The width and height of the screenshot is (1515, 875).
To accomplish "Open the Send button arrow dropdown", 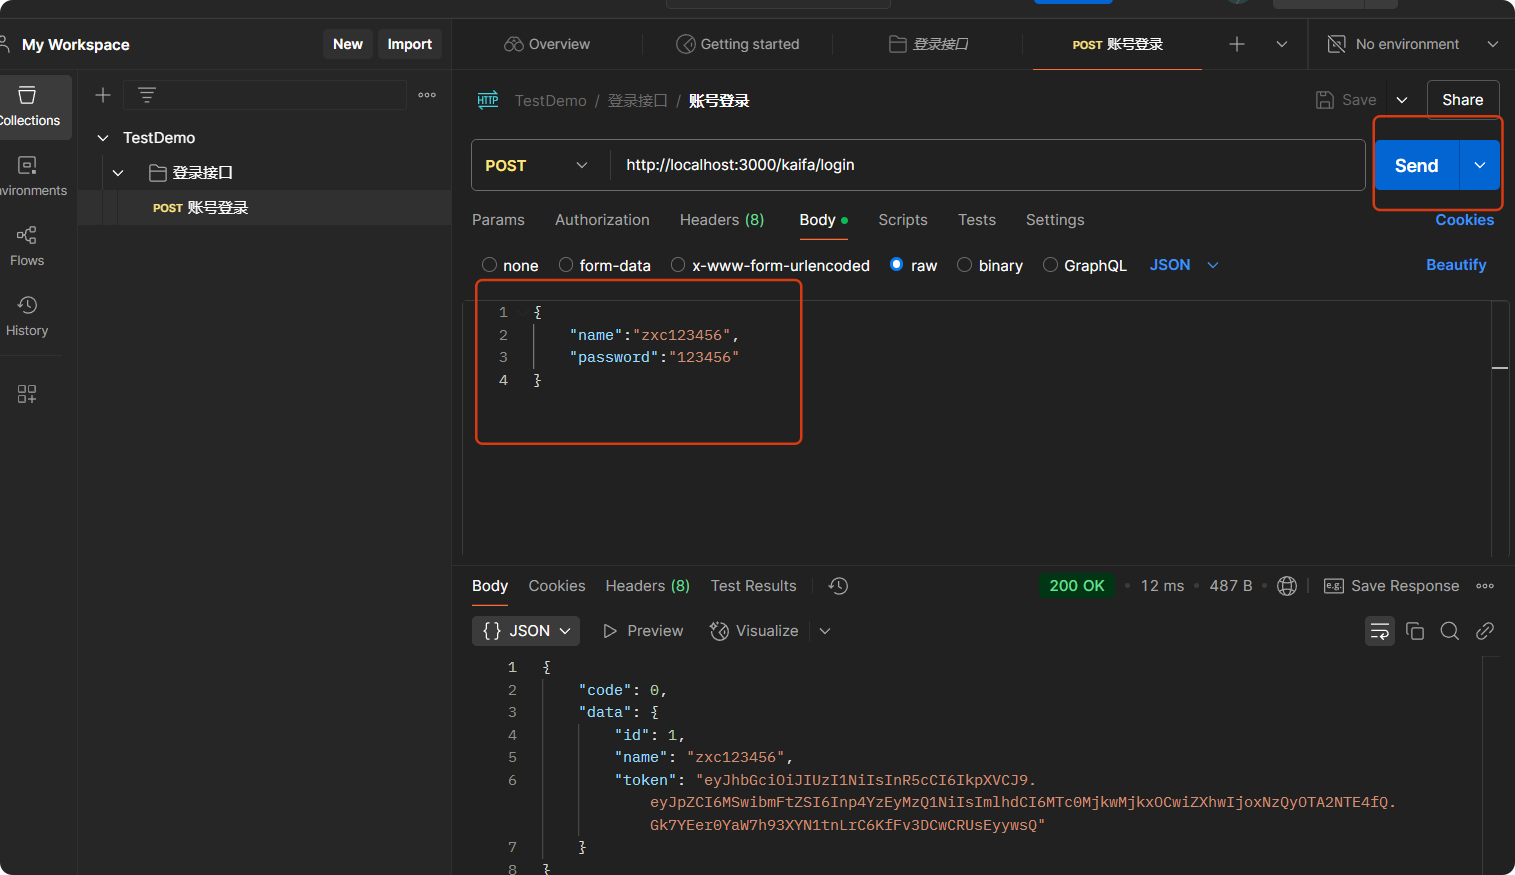I will (x=1480, y=165).
